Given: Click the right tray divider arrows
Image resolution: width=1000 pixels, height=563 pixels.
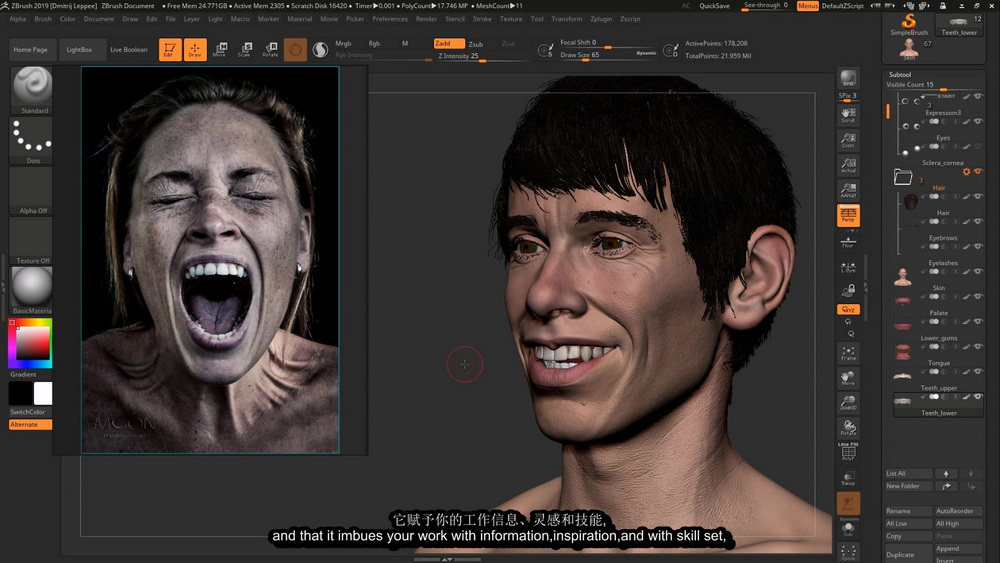Looking at the screenshot, I should (865, 288).
